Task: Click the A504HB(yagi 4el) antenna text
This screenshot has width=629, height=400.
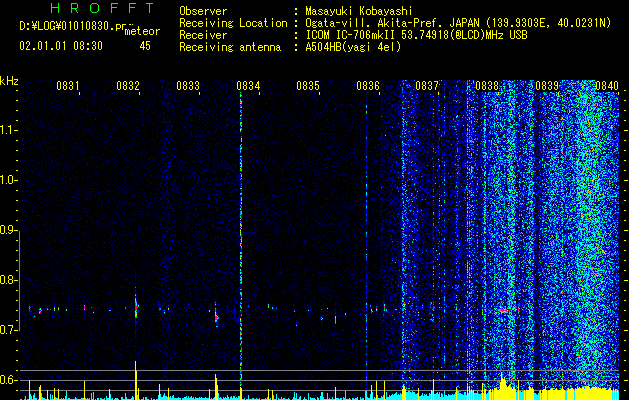Action: [x=353, y=47]
